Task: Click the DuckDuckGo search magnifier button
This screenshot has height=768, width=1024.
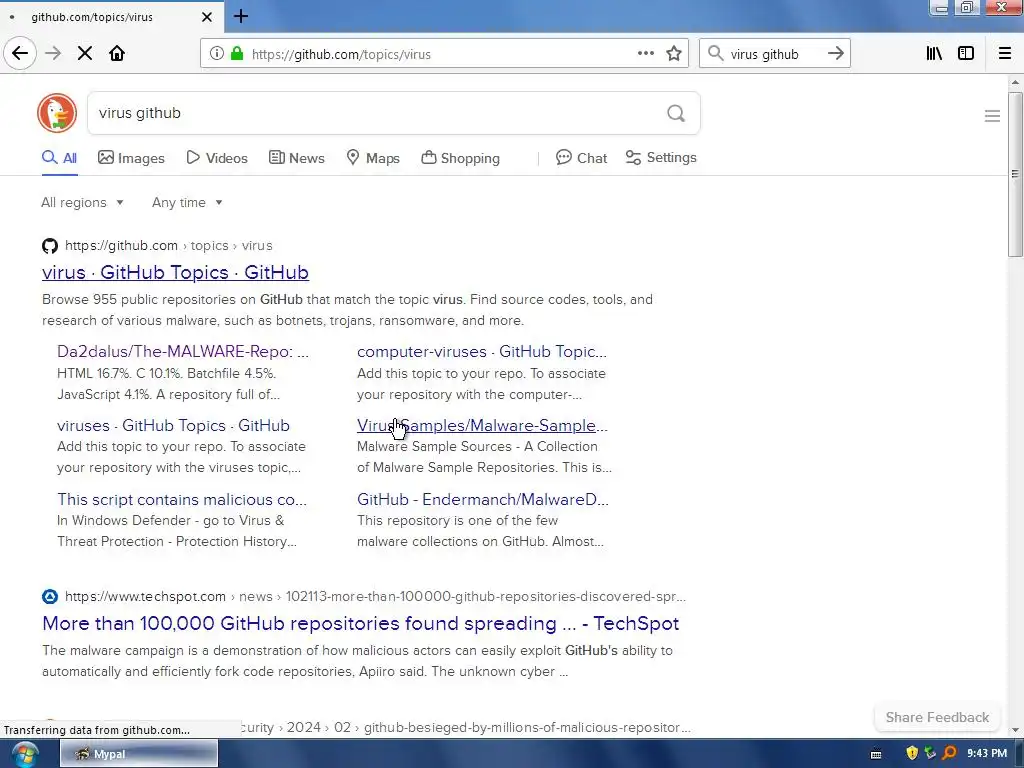Action: [x=676, y=114]
